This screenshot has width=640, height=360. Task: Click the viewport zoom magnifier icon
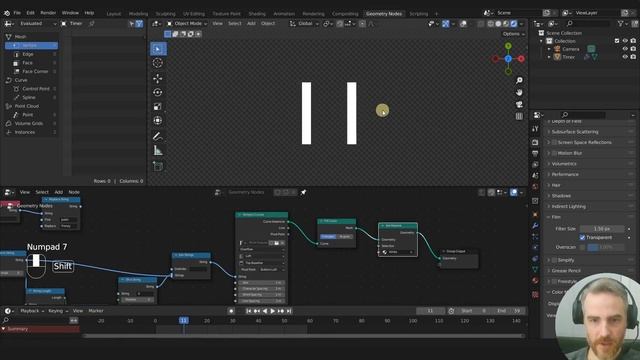pos(519,80)
